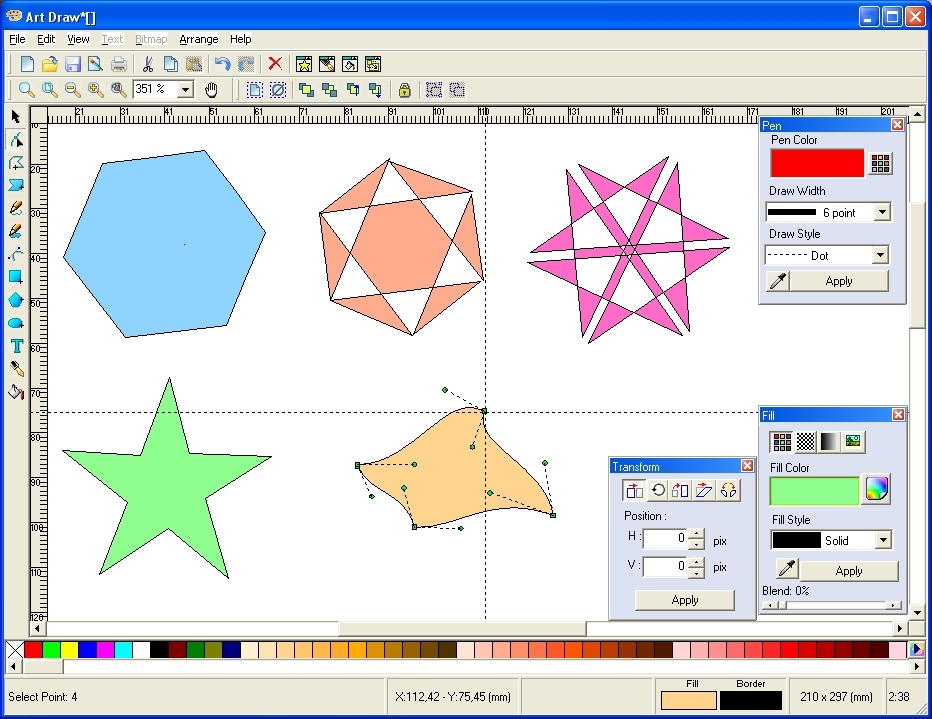Click the red delete X icon
The image size is (932, 719).
coord(275,64)
